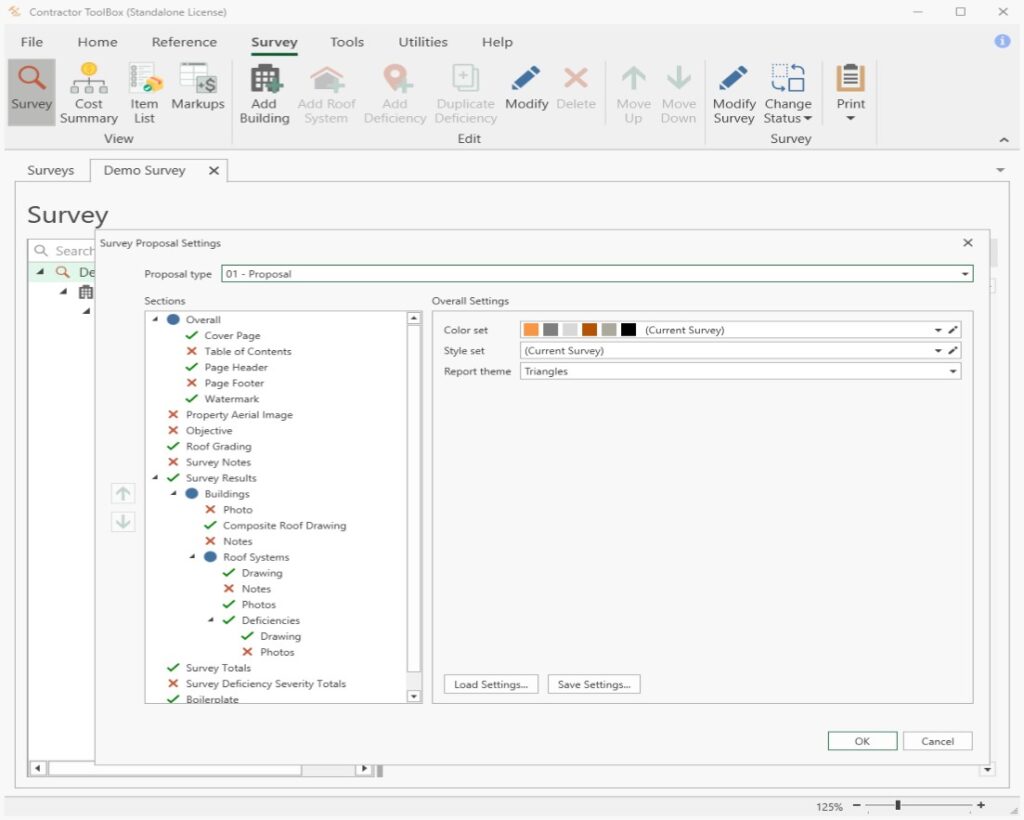Click the orange swatch in Color set
The image size is (1024, 820).
[x=531, y=330]
